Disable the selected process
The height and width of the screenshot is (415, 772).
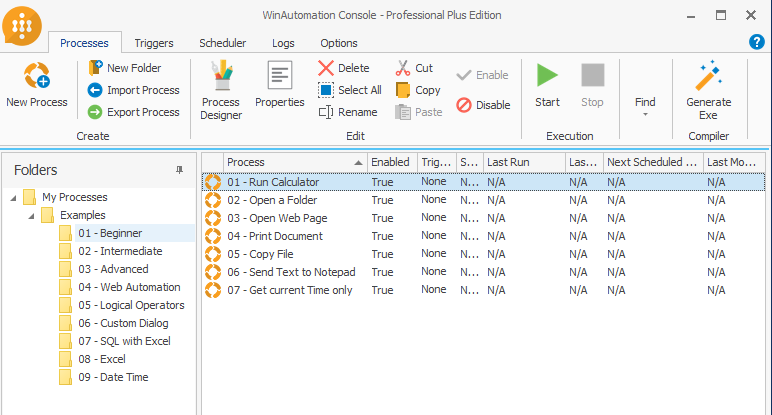click(483, 105)
